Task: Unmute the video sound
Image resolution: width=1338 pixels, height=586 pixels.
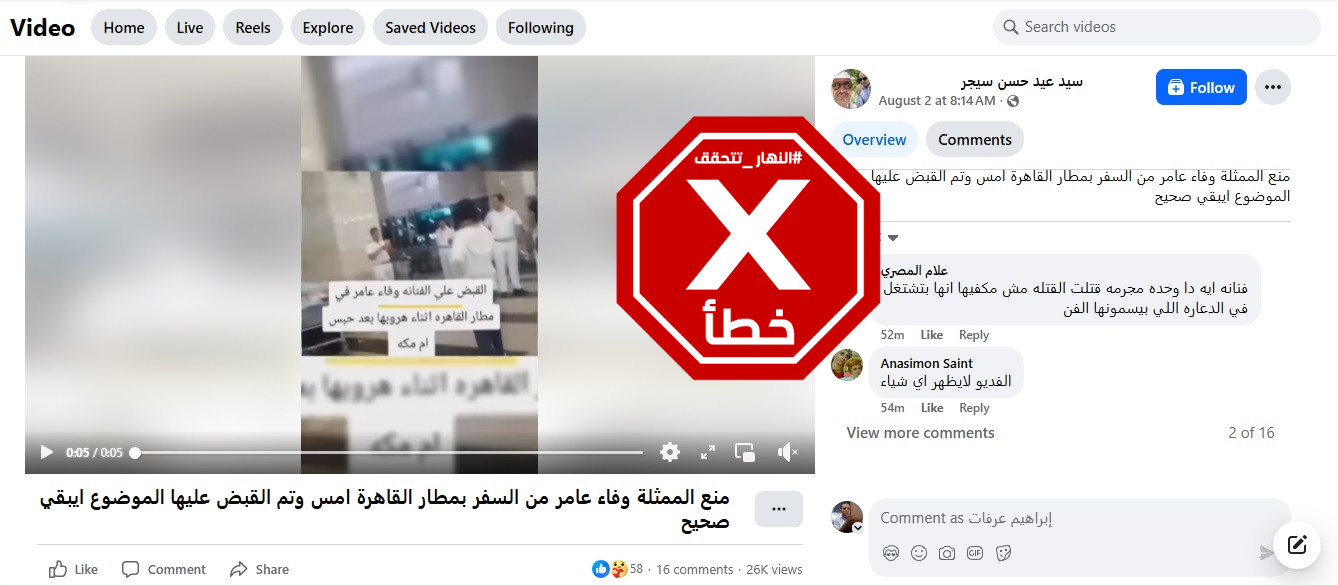Action: [787, 452]
